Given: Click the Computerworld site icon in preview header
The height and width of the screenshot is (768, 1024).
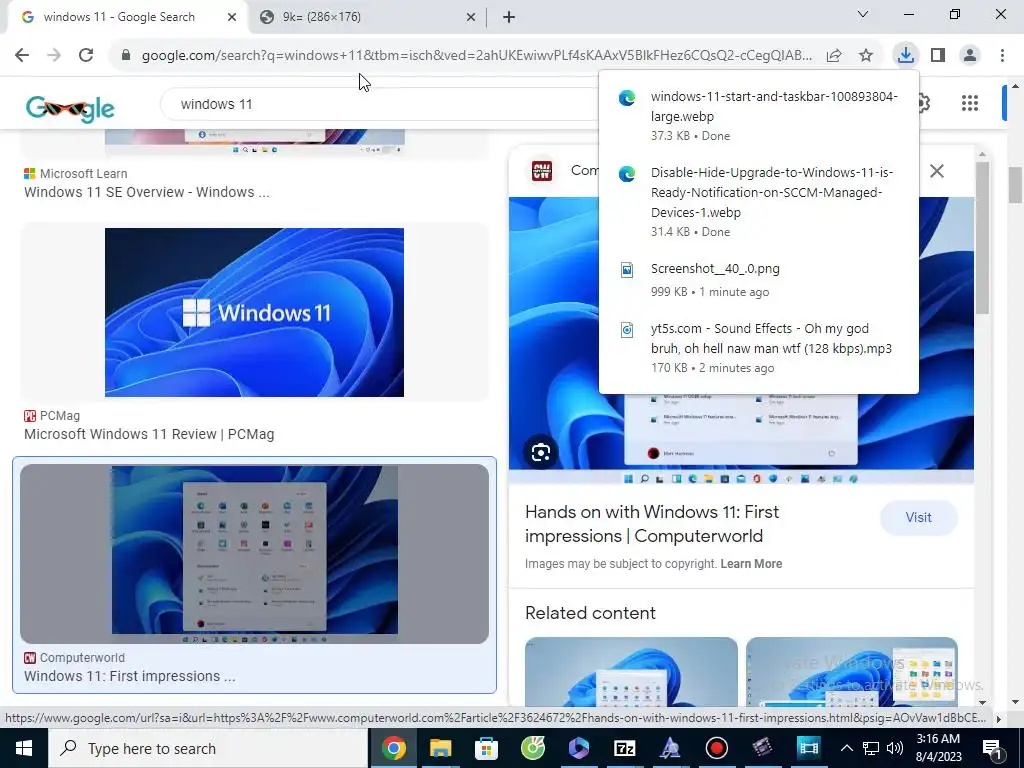Looking at the screenshot, I should click(x=542, y=171).
